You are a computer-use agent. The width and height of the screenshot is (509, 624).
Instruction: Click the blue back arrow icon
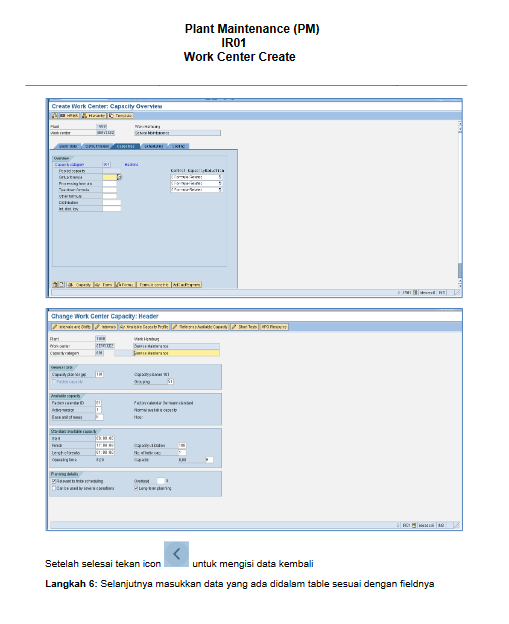point(176,554)
